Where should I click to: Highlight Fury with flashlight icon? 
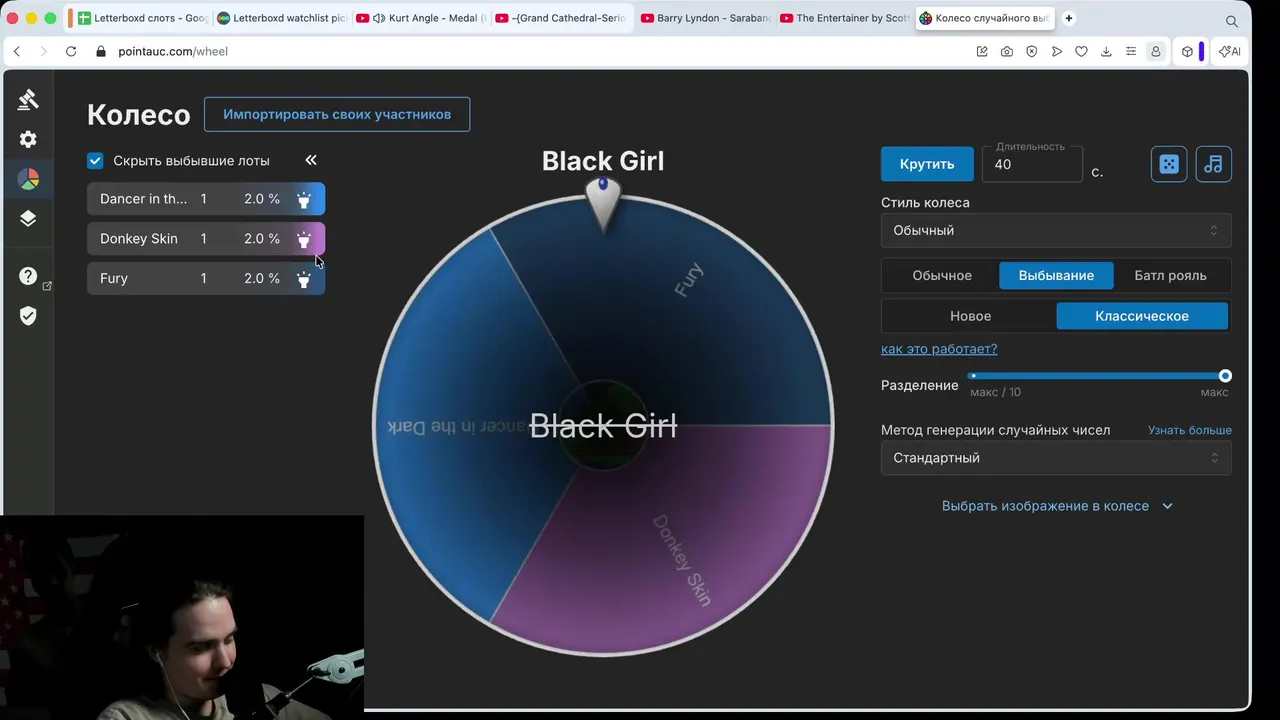304,279
